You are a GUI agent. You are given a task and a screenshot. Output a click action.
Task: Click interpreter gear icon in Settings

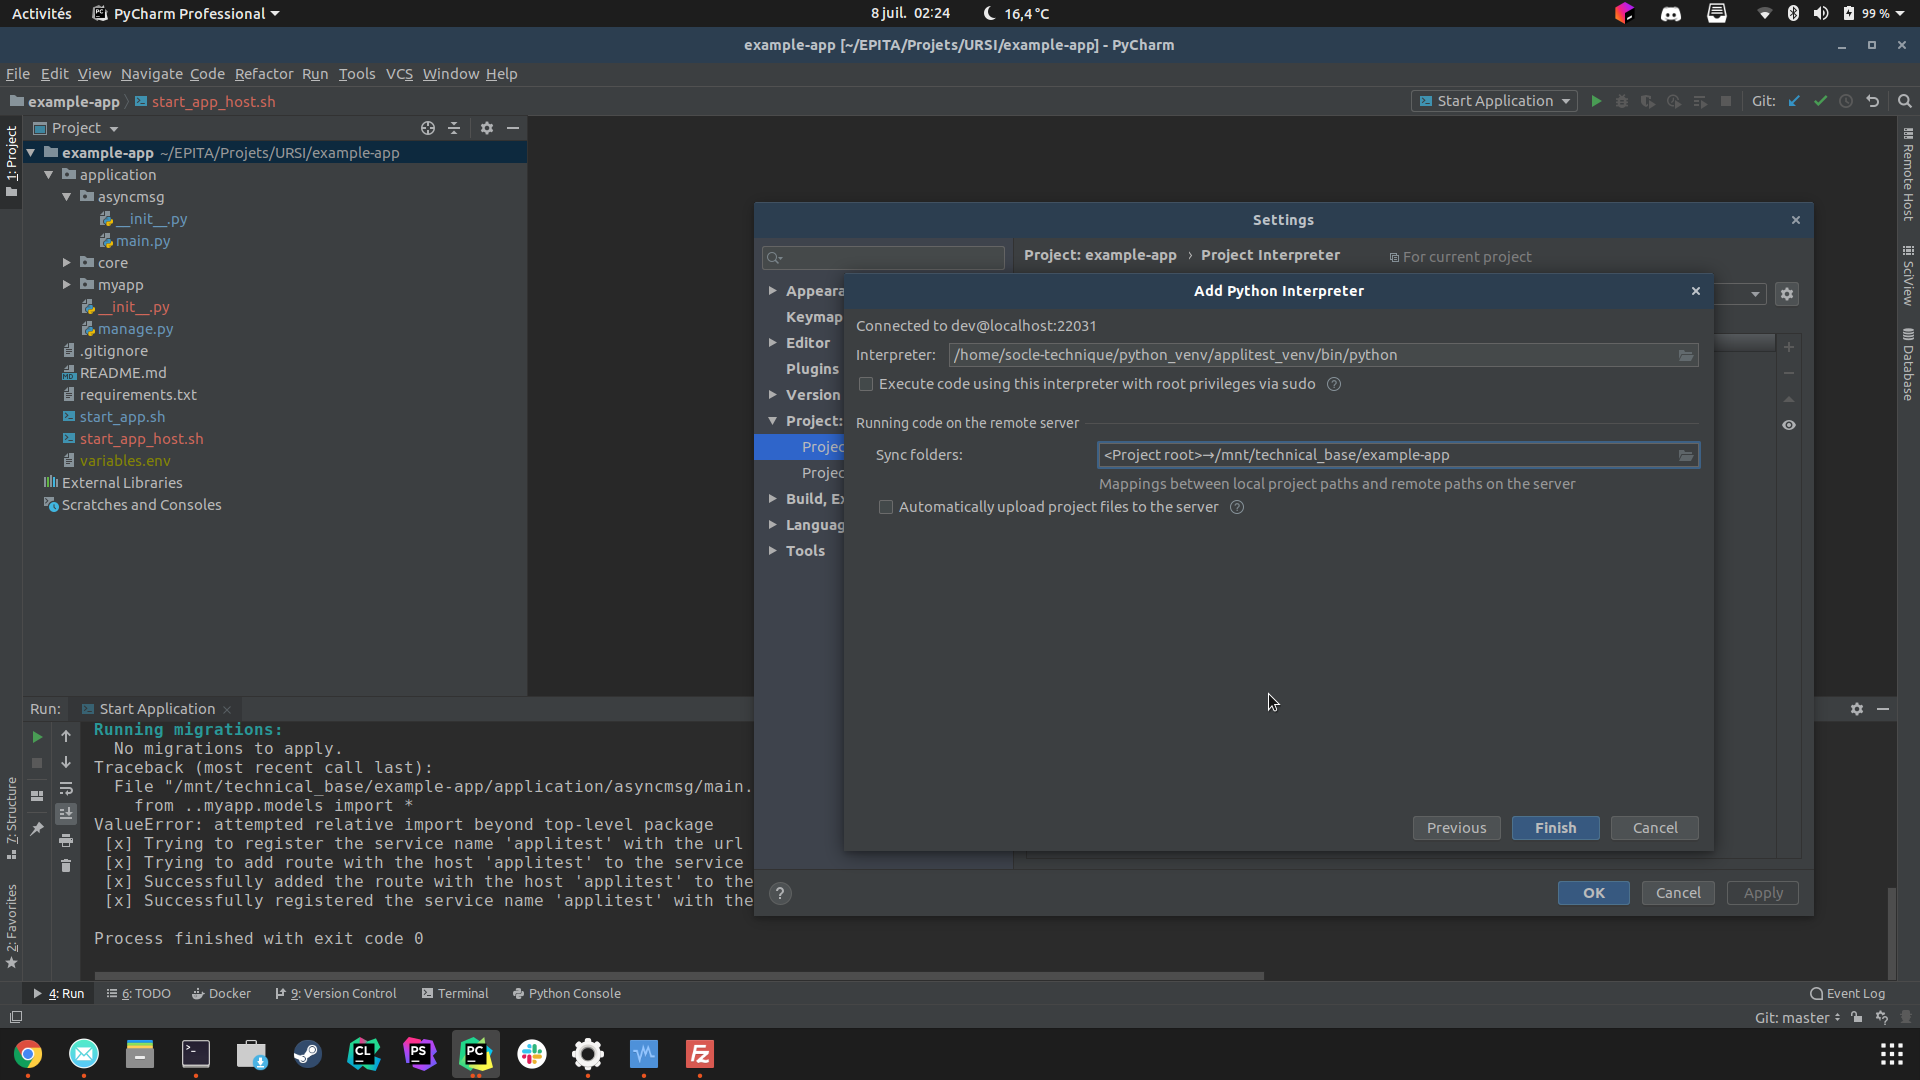tap(1787, 294)
